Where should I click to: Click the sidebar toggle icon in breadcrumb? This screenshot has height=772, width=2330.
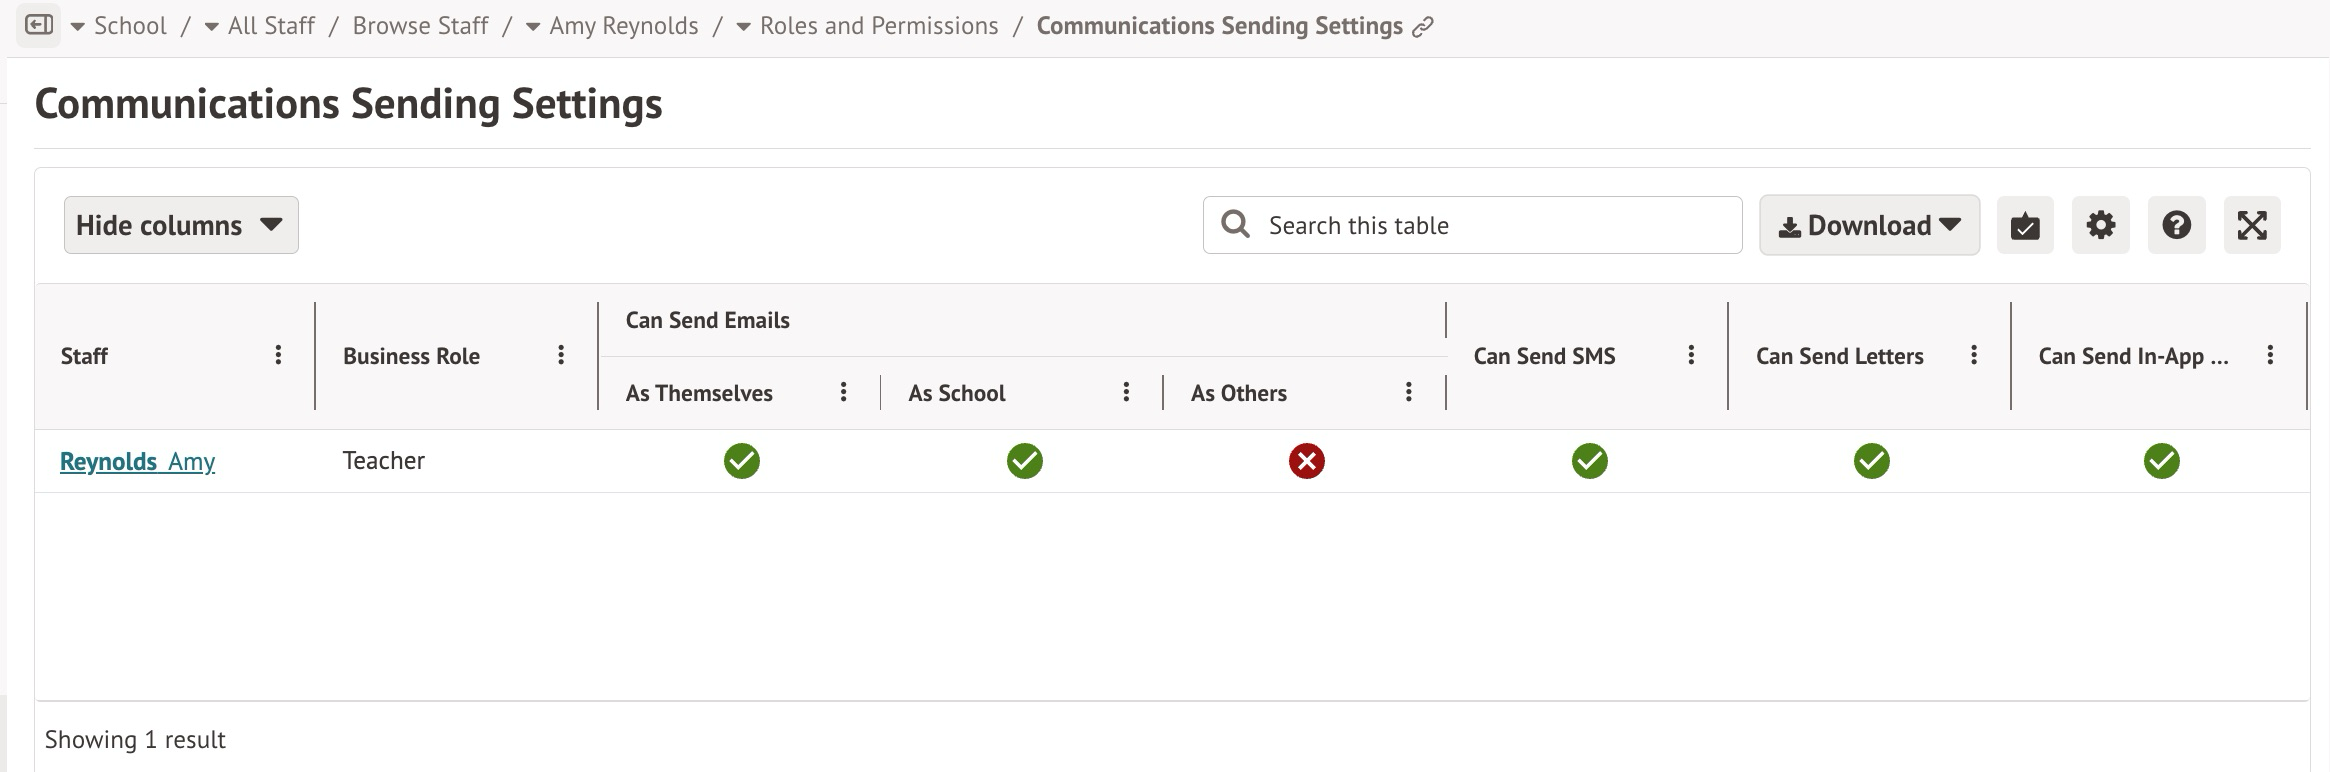(39, 25)
